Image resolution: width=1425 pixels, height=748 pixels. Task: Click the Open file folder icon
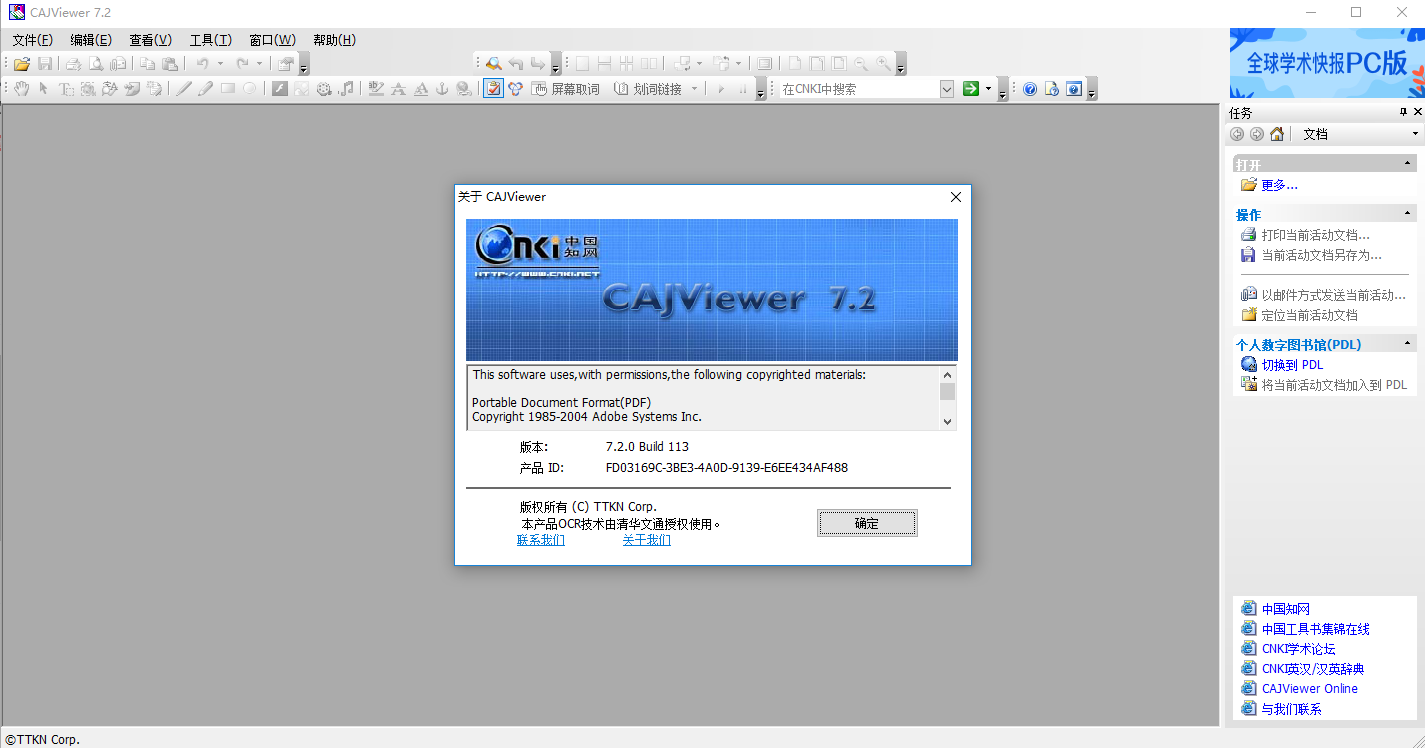22,64
